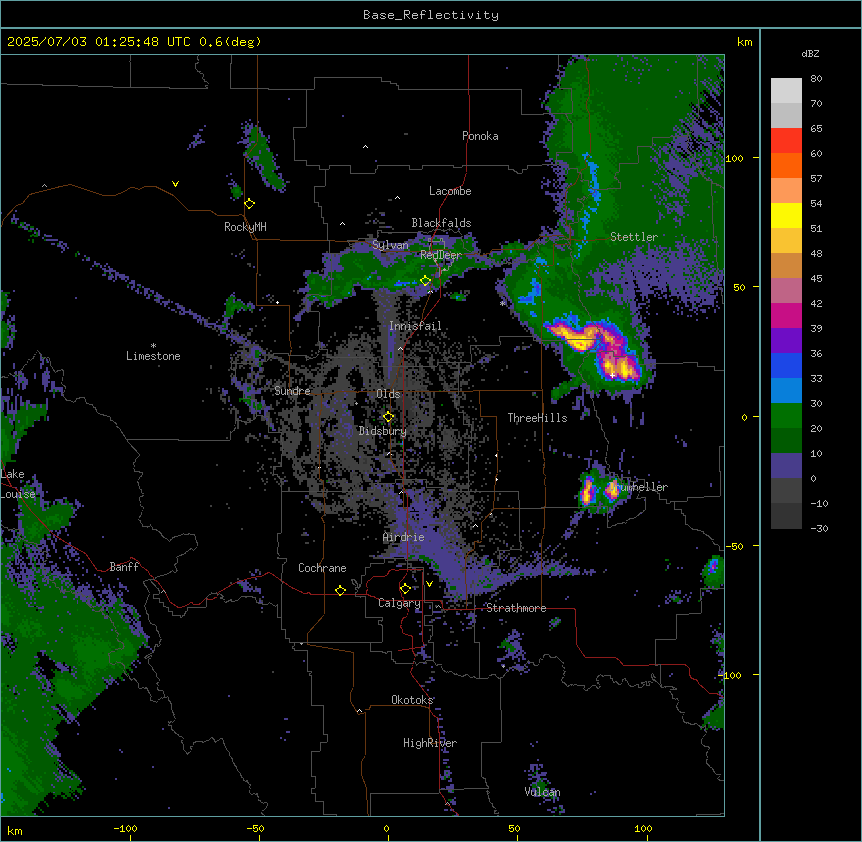
Task: Click the Lacombe city label
Action: pos(450,191)
